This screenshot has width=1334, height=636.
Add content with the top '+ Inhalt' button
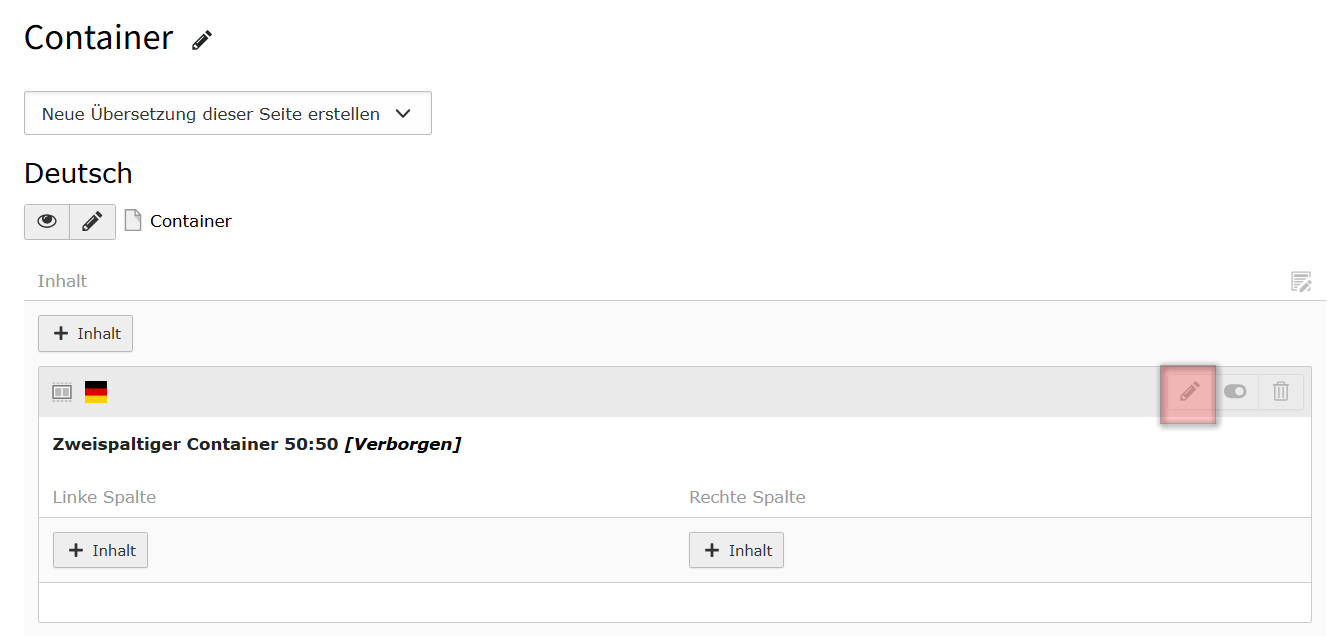coord(85,334)
